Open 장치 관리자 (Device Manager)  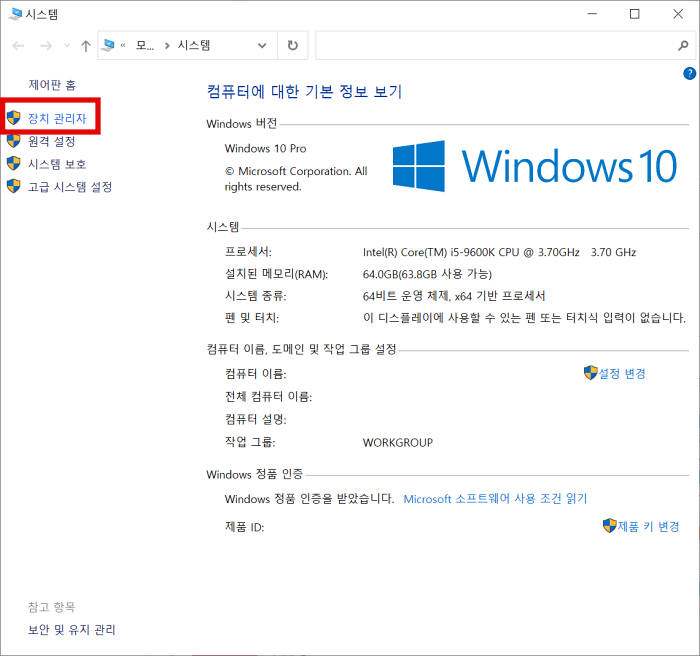click(57, 118)
